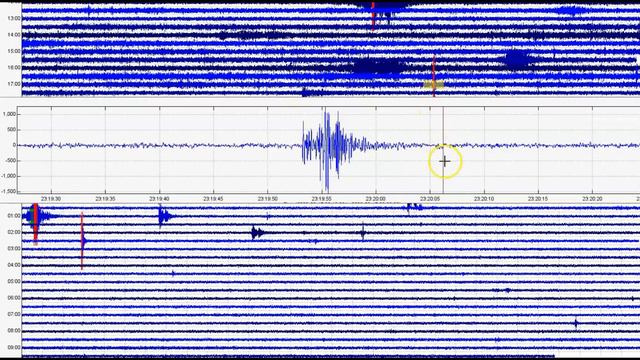Click the 23:20:15 time axis tick
This screenshot has height=360, width=640.
538,199
